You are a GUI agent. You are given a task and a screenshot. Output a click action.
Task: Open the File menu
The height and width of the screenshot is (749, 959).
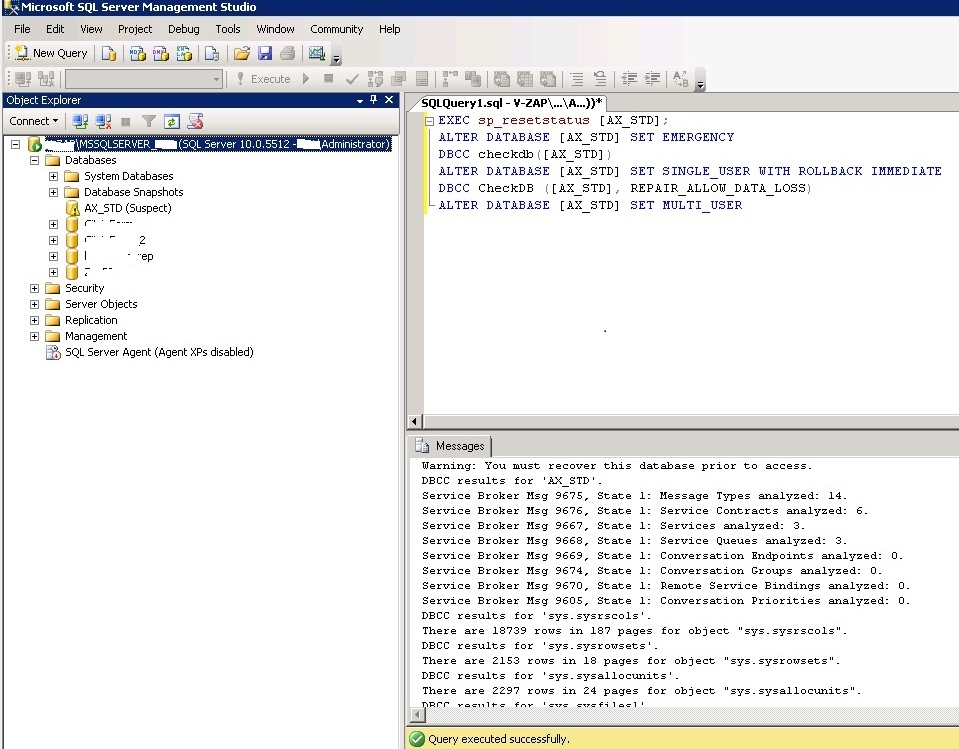click(22, 29)
